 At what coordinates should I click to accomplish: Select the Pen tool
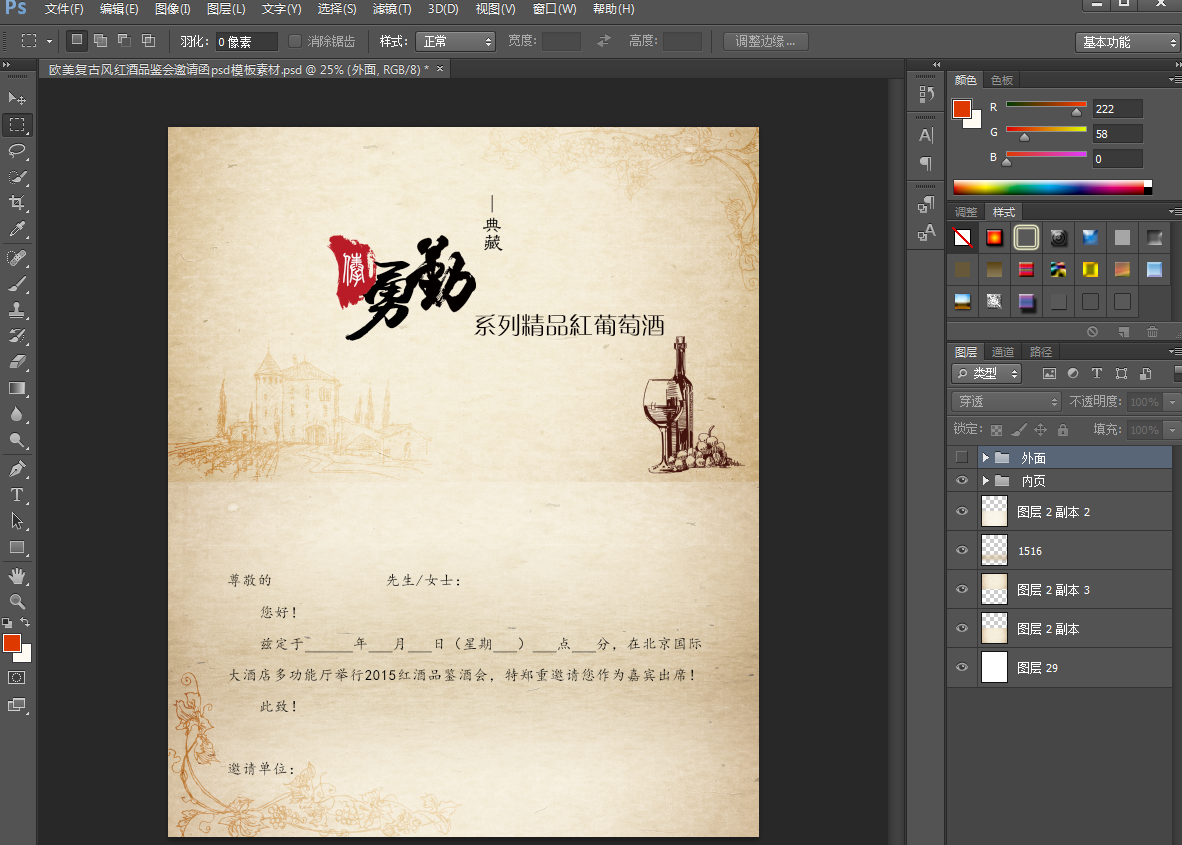click(17, 469)
